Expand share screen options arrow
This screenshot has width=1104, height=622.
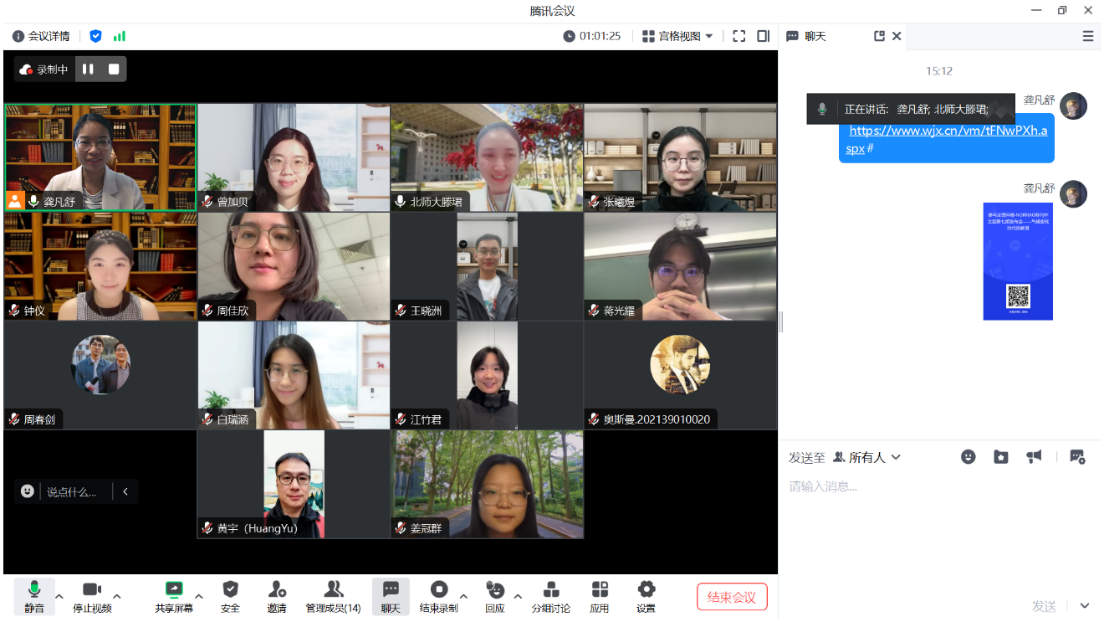pyautogui.click(x=199, y=597)
